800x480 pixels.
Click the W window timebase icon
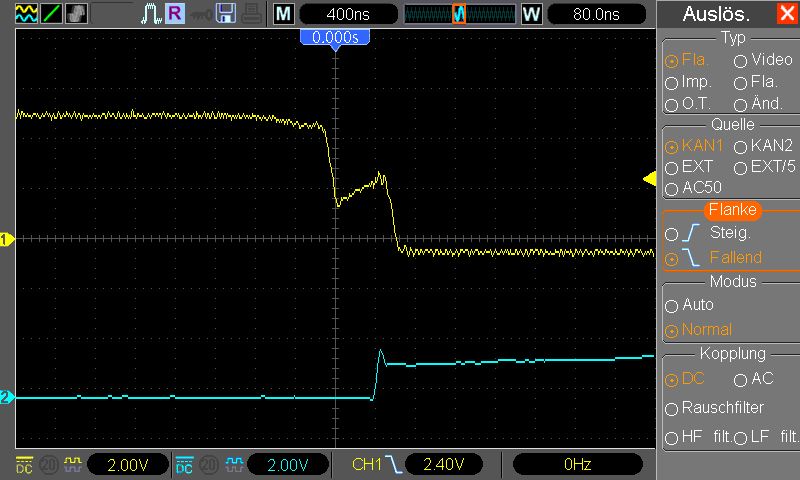531,14
